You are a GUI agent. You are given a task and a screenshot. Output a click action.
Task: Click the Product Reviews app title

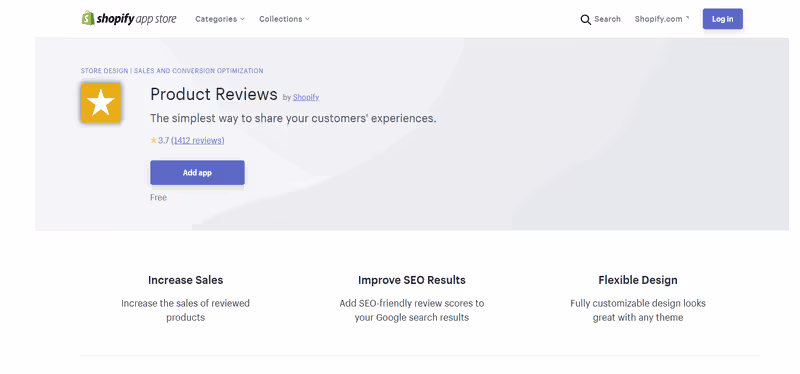(x=214, y=94)
